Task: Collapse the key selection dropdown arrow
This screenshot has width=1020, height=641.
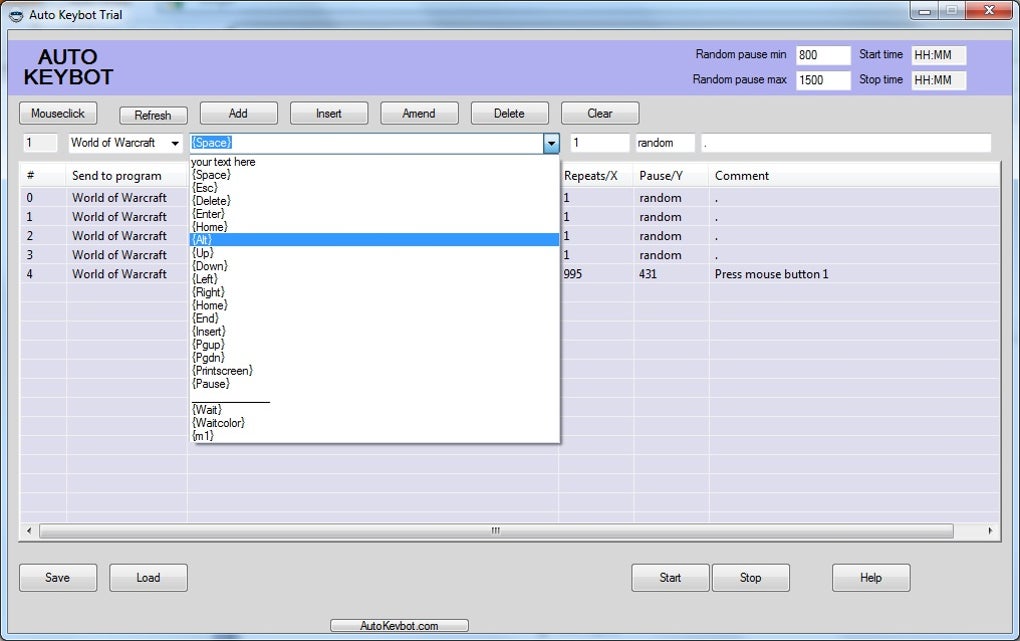Action: click(551, 143)
